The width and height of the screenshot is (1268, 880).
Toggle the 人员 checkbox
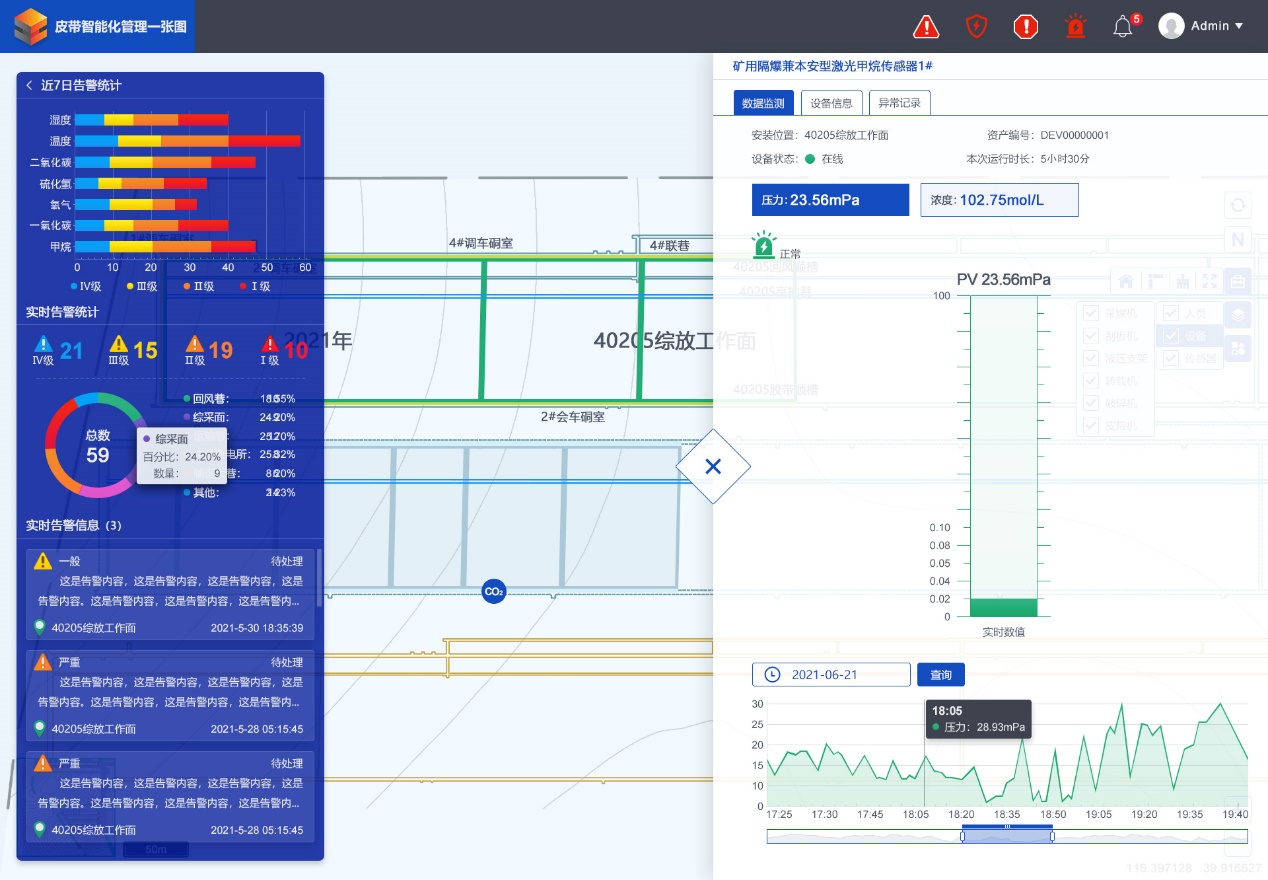pyautogui.click(x=1171, y=313)
